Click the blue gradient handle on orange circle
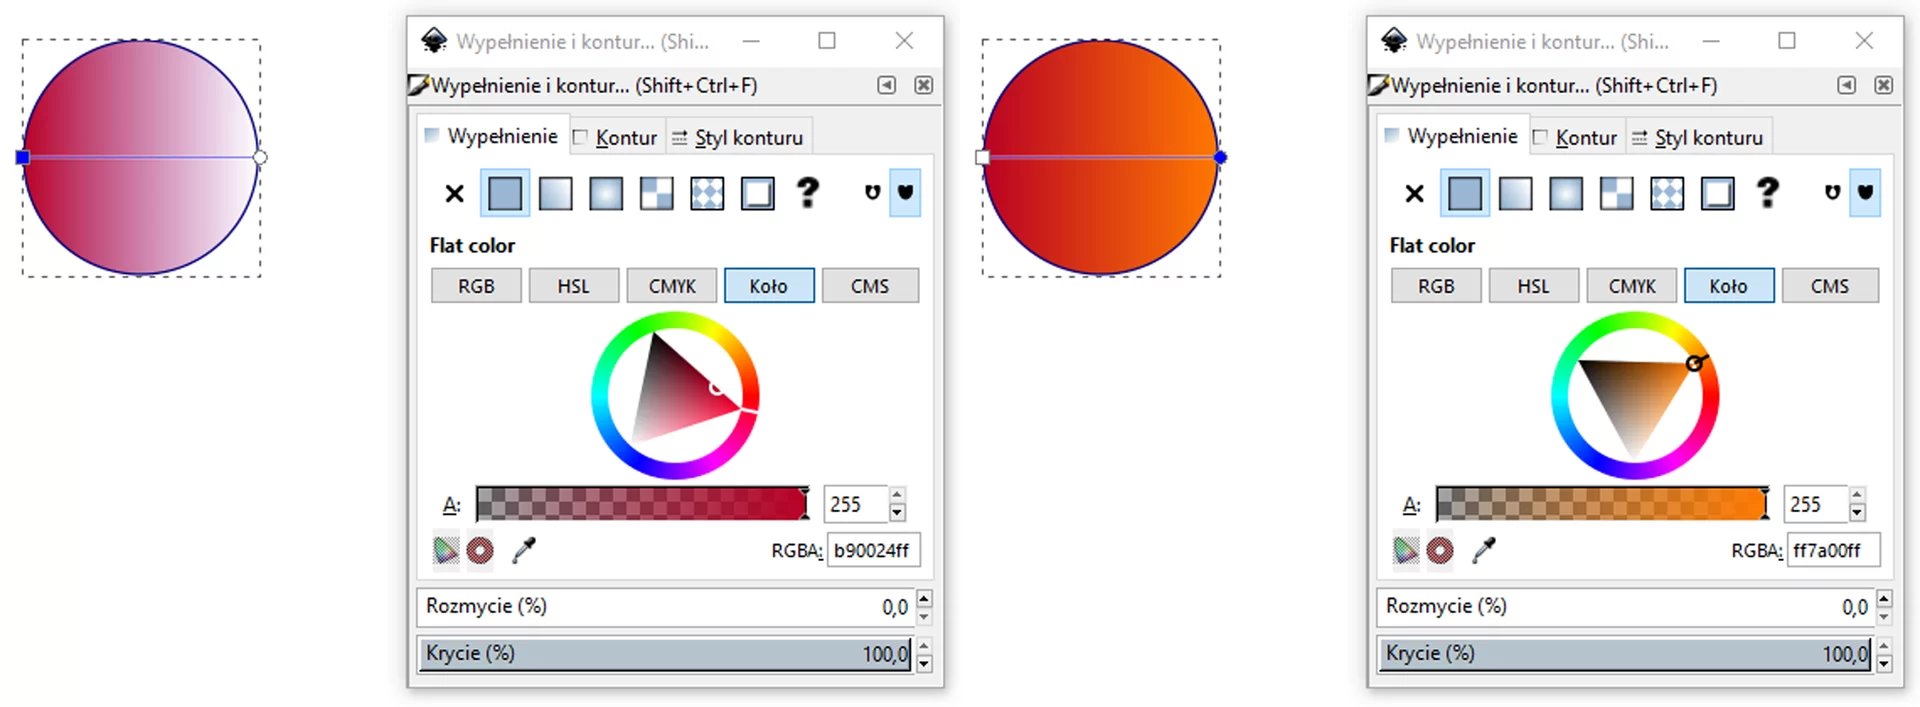 (x=1220, y=157)
